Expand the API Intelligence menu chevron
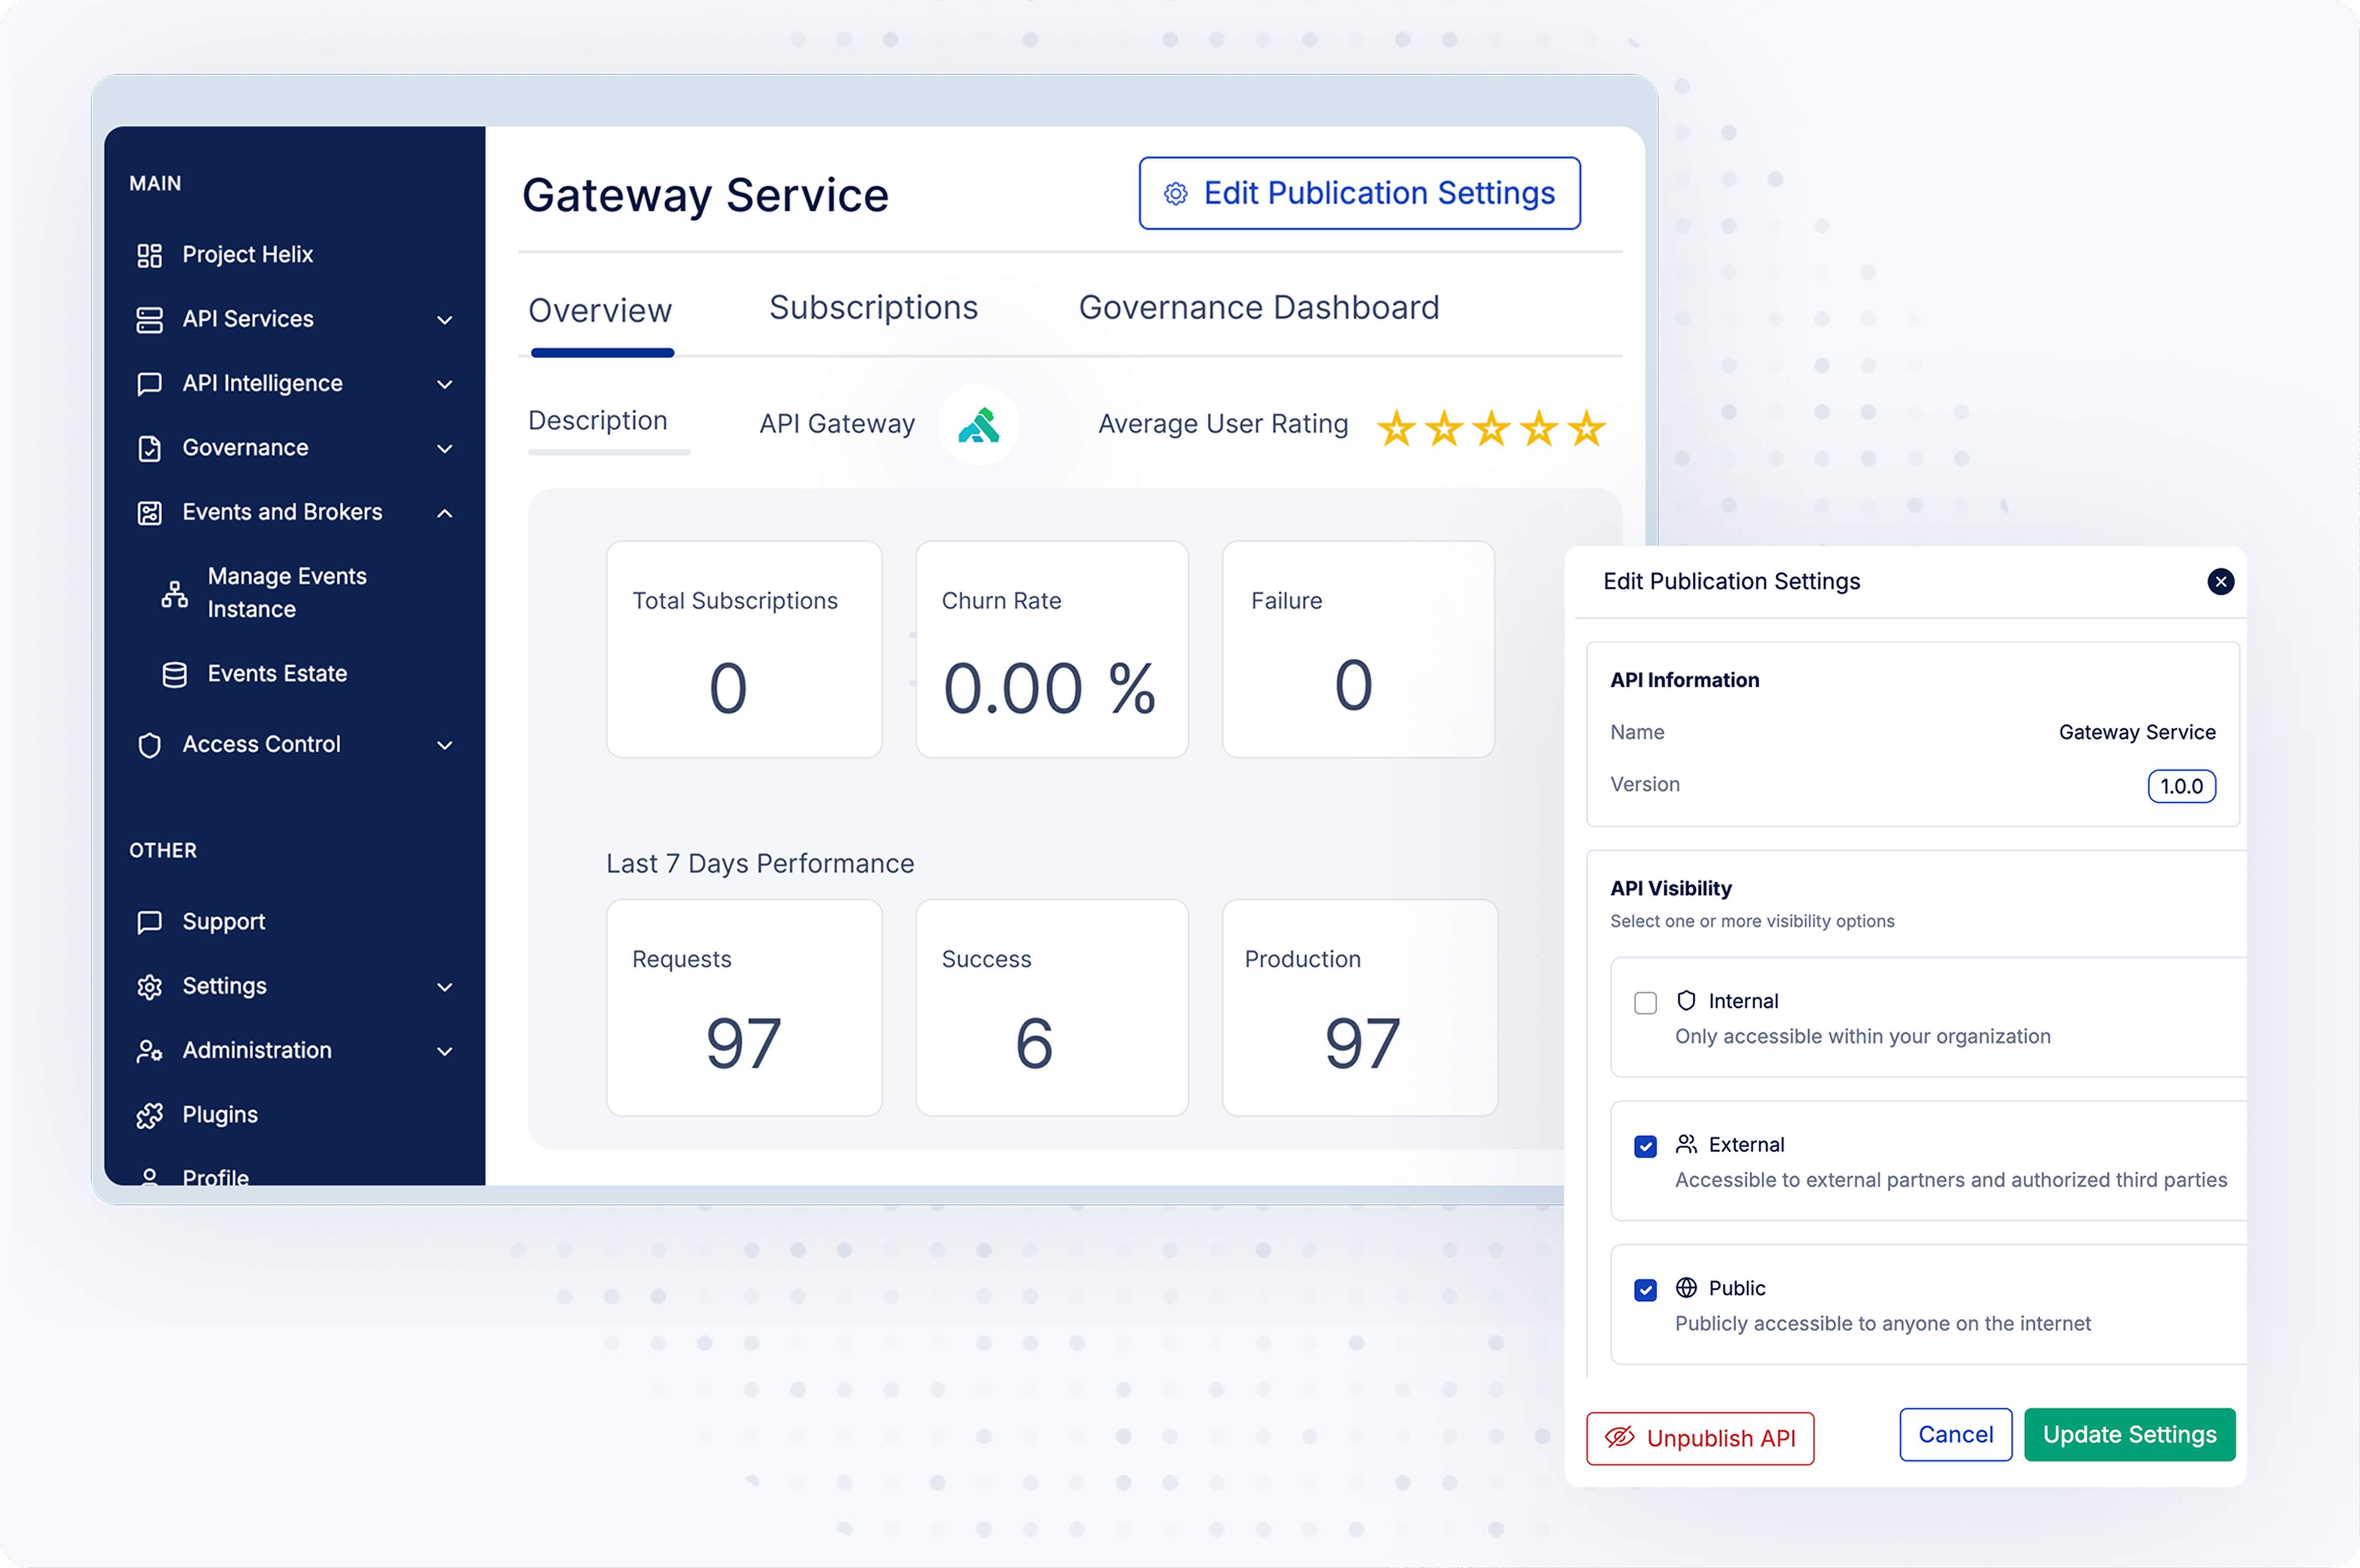 click(x=445, y=384)
